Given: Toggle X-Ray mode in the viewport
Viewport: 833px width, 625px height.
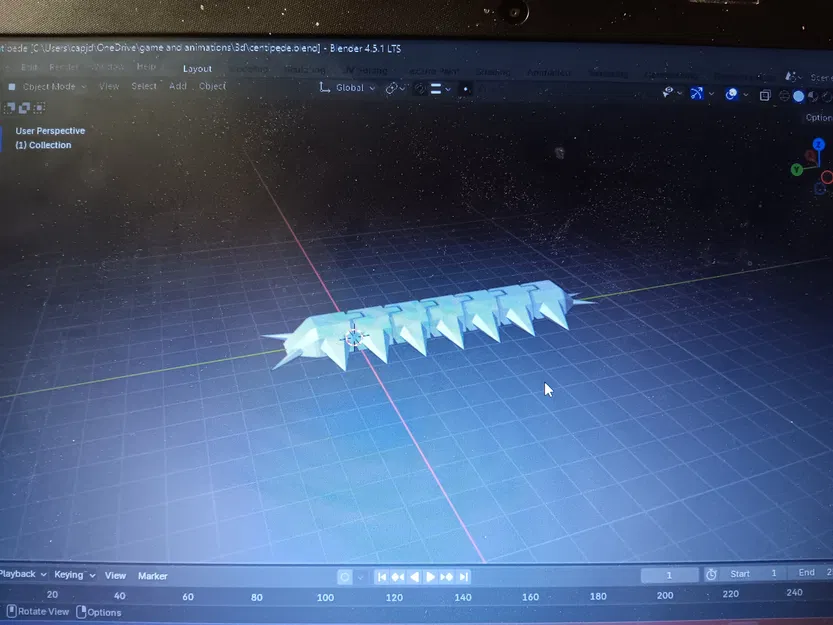Looking at the screenshot, I should tap(764, 95).
